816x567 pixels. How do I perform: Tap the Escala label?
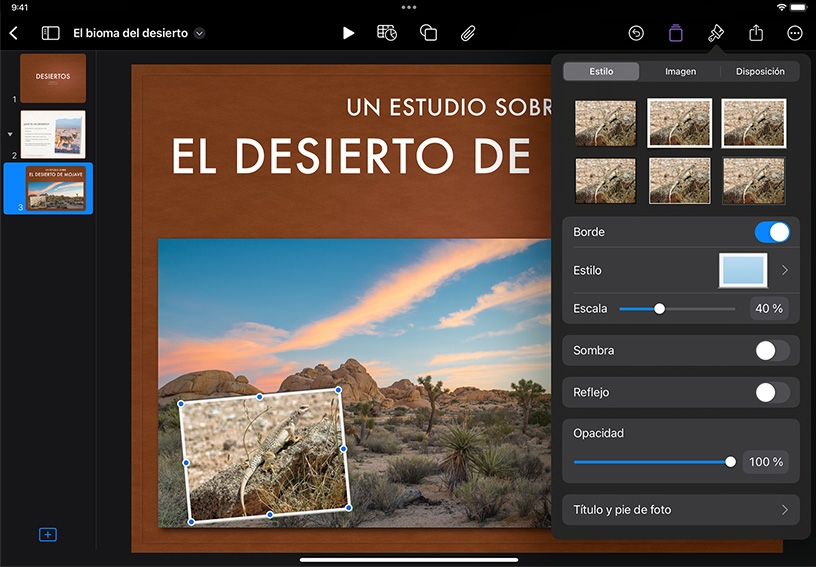point(590,308)
